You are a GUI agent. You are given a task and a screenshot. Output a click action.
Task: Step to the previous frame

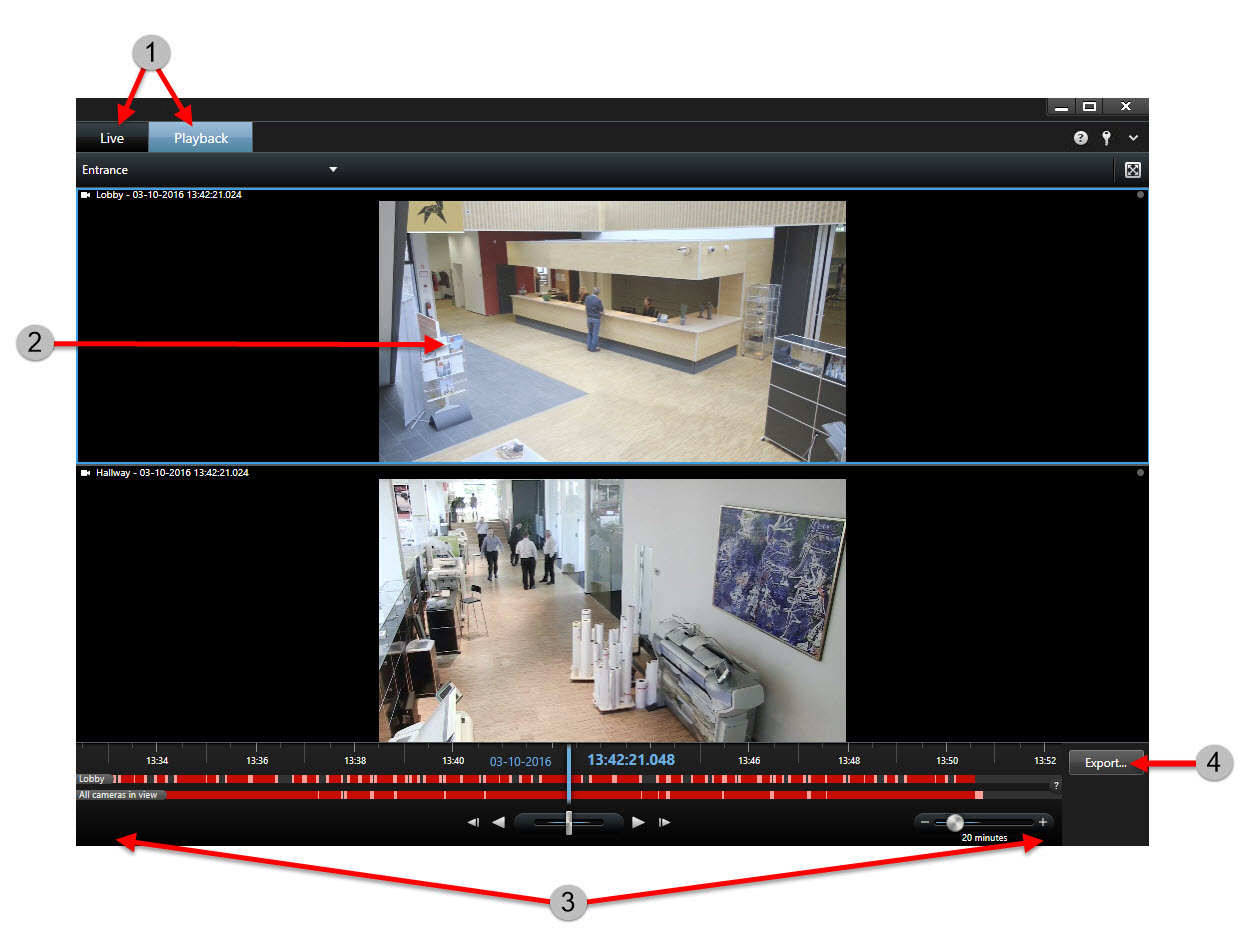point(474,822)
